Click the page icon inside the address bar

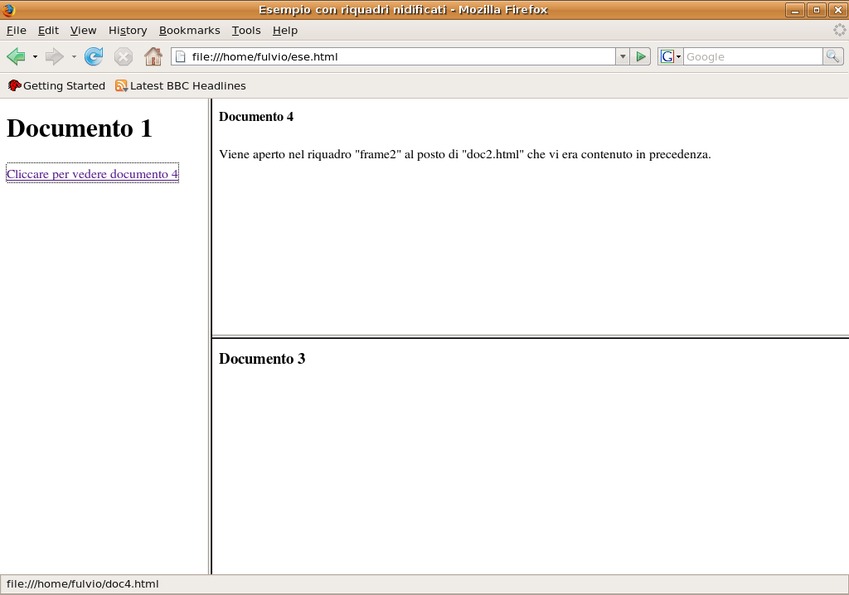pyautogui.click(x=180, y=56)
